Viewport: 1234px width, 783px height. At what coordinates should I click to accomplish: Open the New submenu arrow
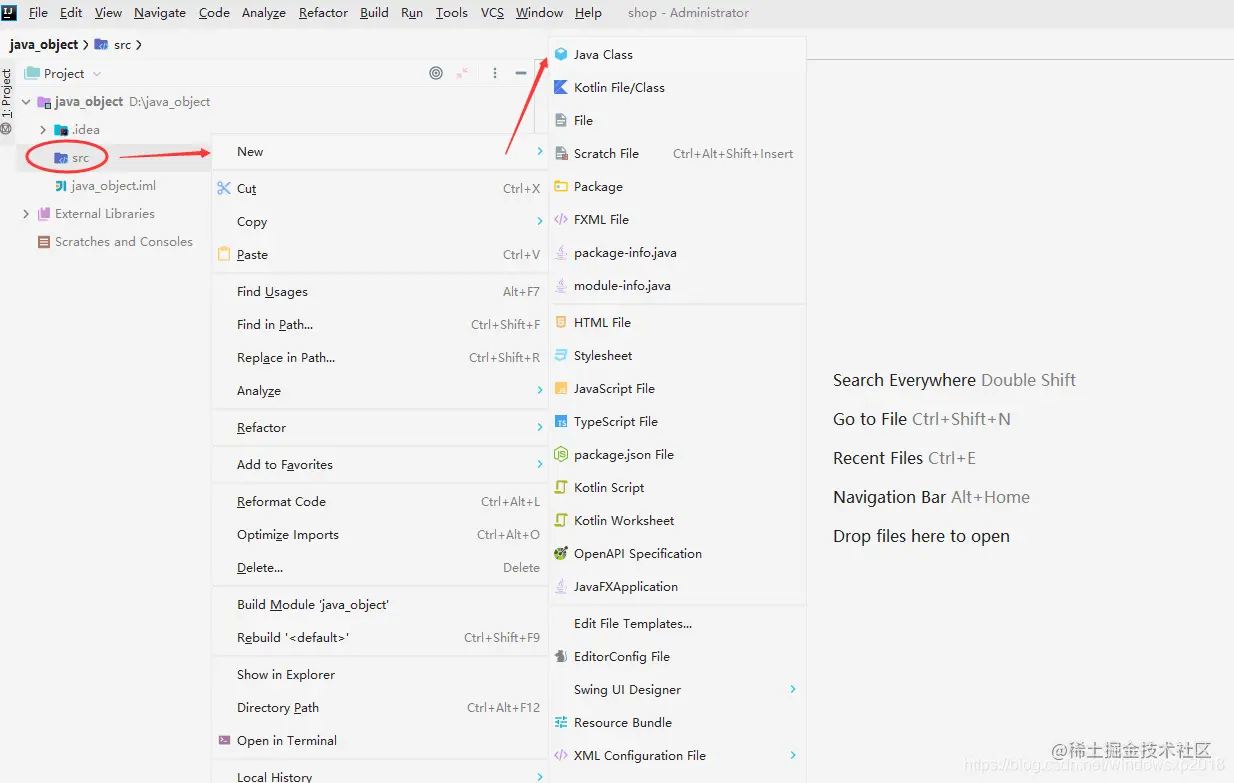coord(540,152)
